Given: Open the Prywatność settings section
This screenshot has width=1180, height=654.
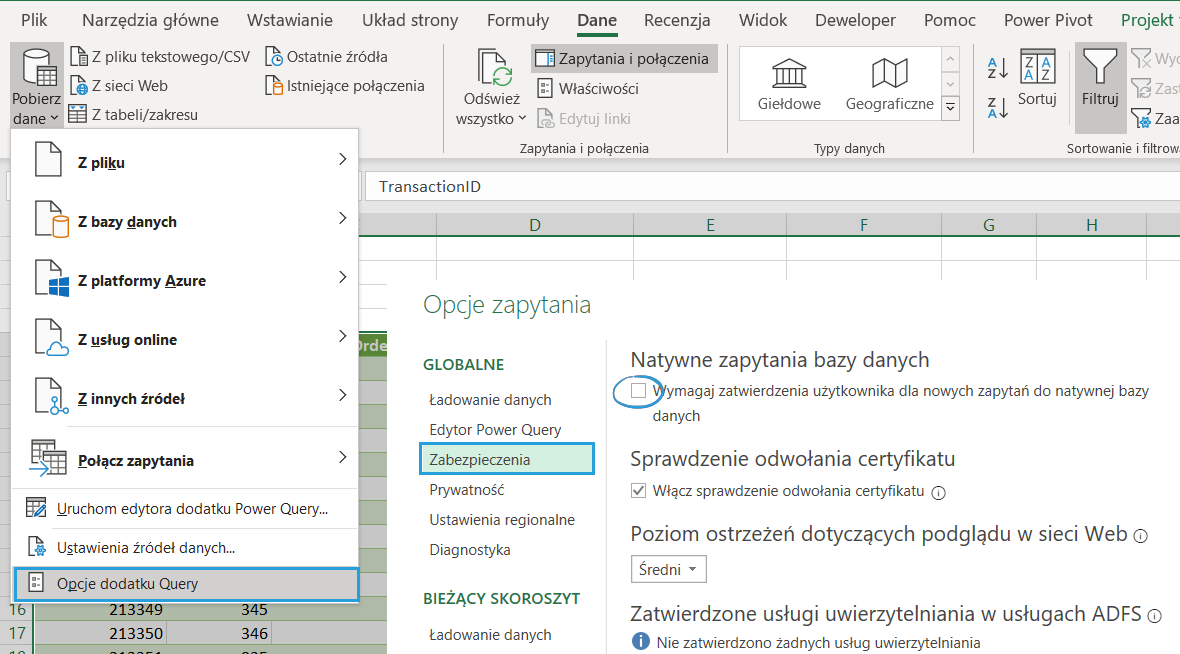Looking at the screenshot, I should pyautogui.click(x=466, y=490).
